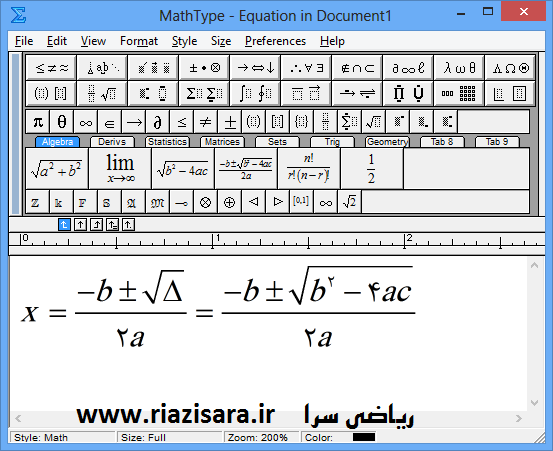The height and width of the screenshot is (451, 553).
Task: Insert the pi symbol from small bar
Action: click(x=38, y=122)
